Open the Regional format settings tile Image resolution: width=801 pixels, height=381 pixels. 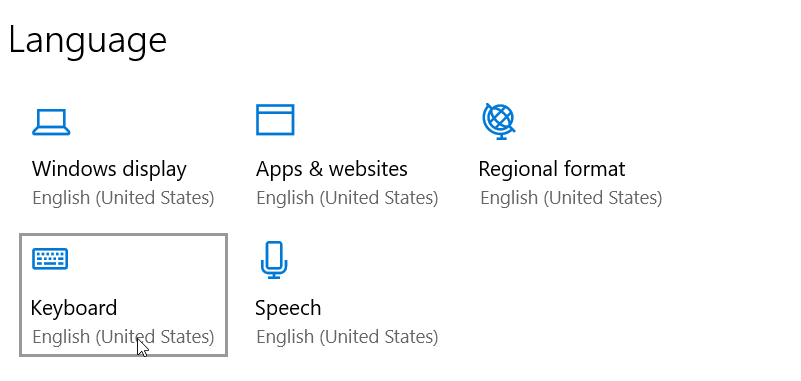(x=571, y=156)
